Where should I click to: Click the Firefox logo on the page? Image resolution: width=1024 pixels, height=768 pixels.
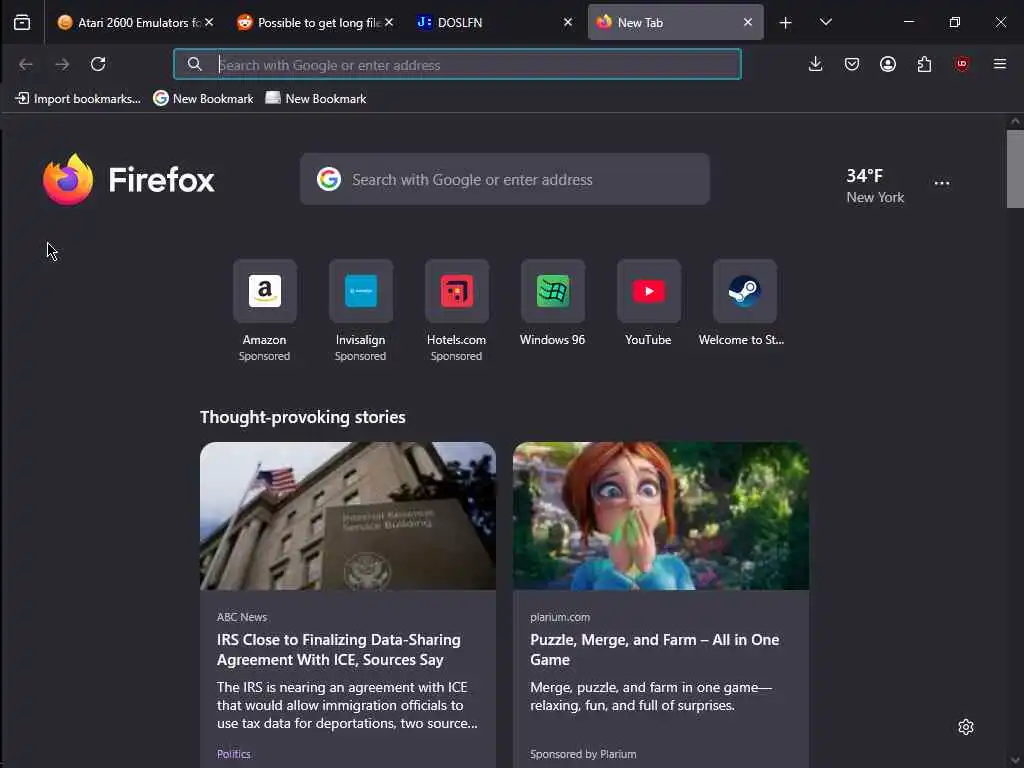(x=128, y=180)
